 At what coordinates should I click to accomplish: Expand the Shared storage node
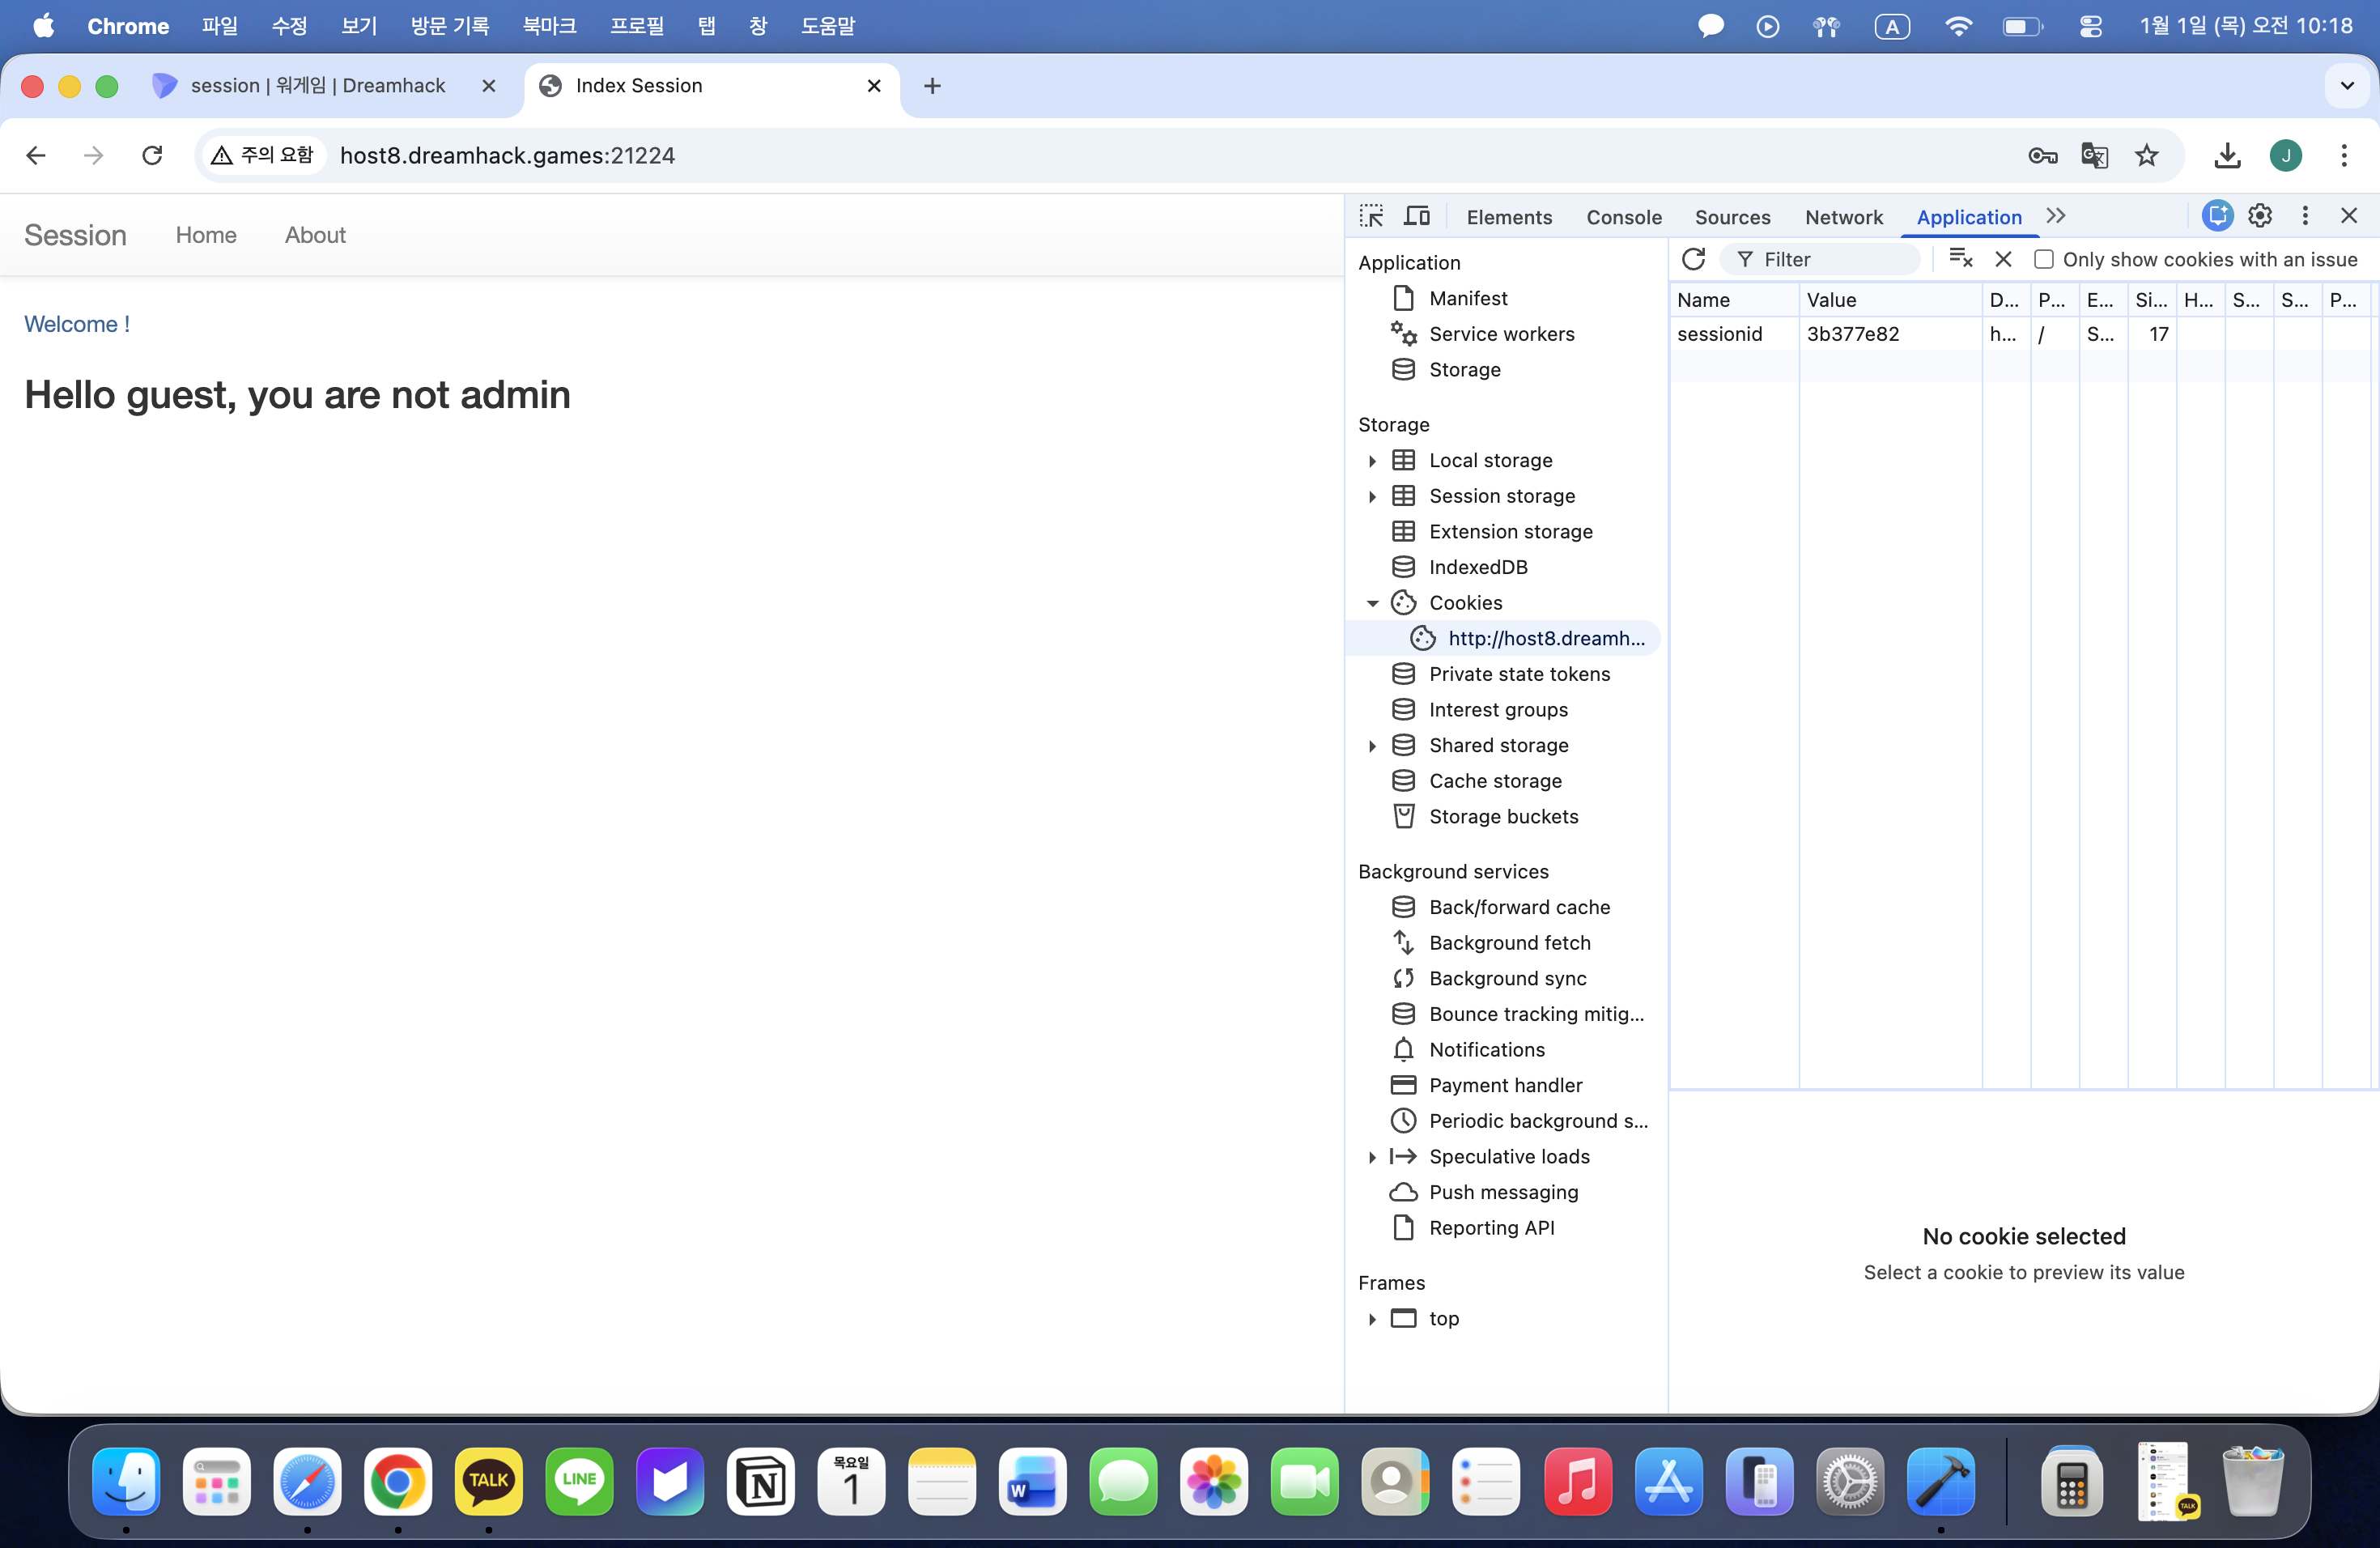(1372, 745)
